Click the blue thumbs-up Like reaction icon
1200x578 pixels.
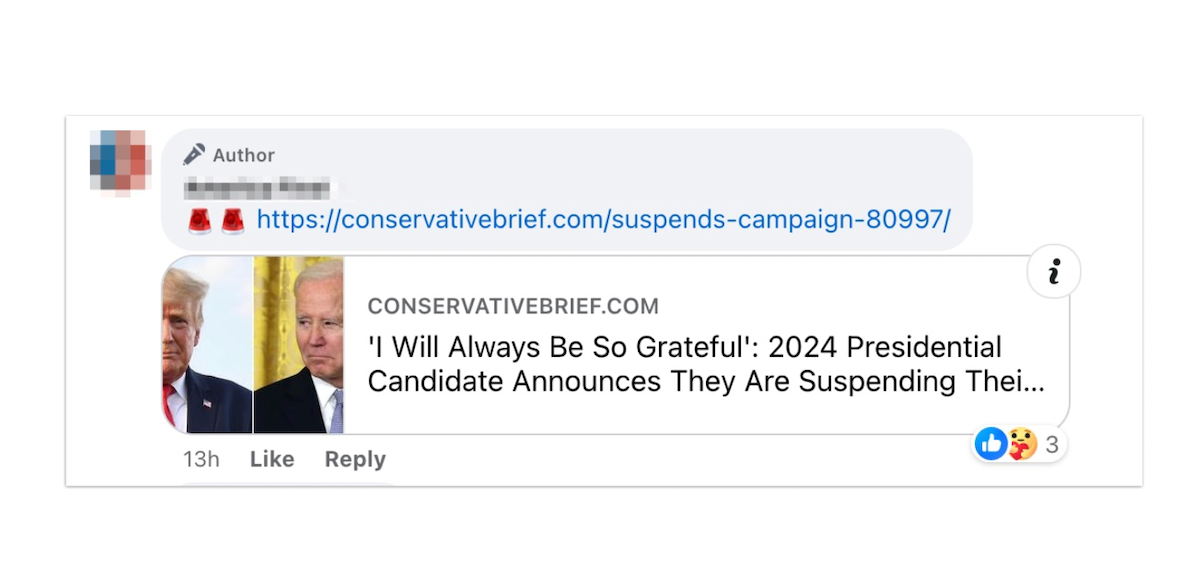pos(990,444)
